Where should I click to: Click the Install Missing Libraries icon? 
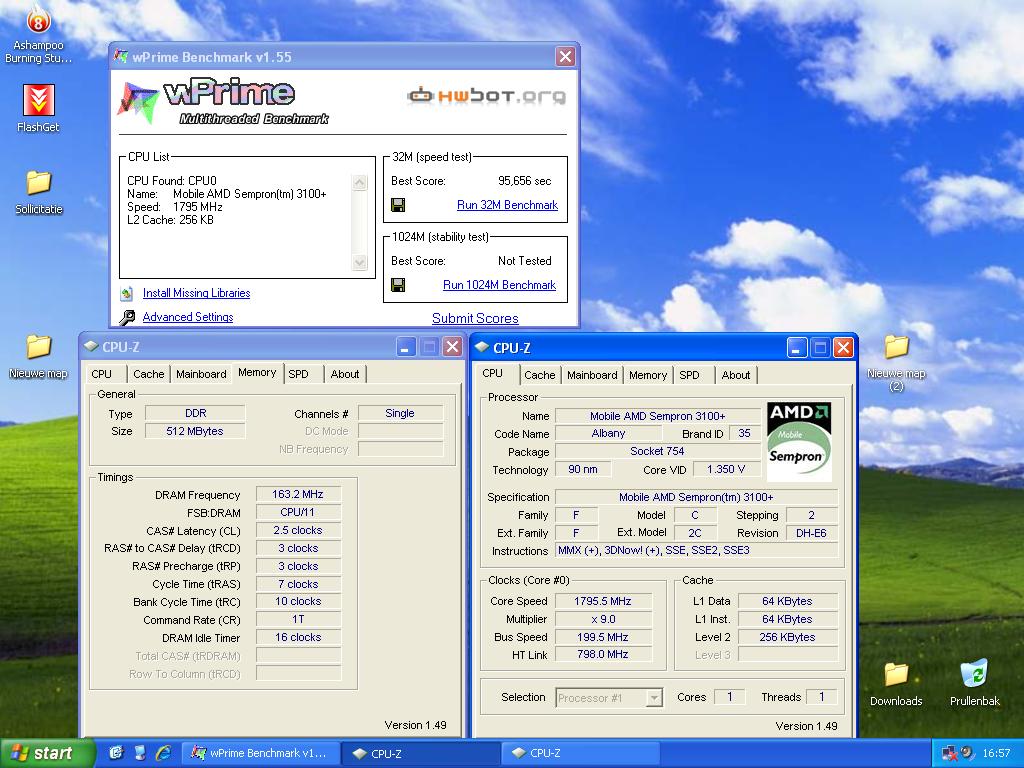[127, 293]
